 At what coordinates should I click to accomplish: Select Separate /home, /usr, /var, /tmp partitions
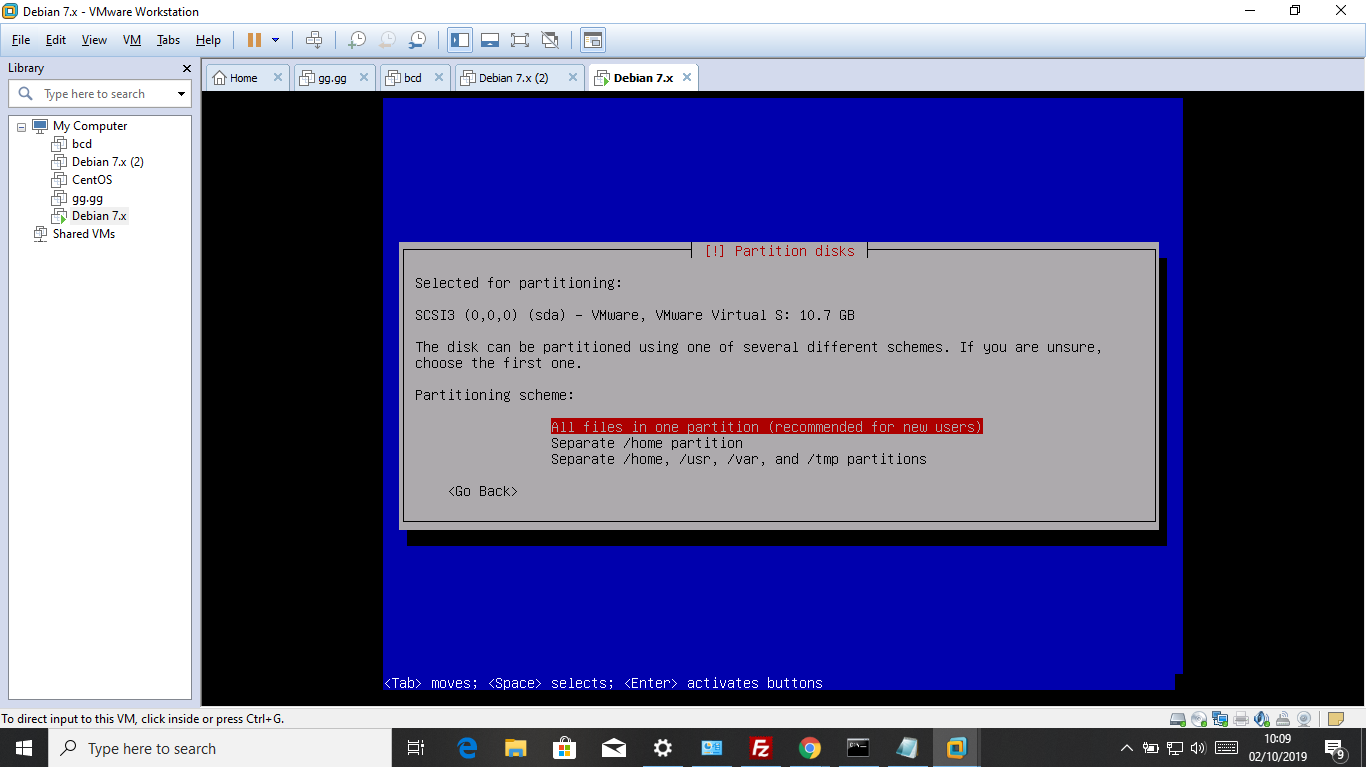(x=739, y=459)
